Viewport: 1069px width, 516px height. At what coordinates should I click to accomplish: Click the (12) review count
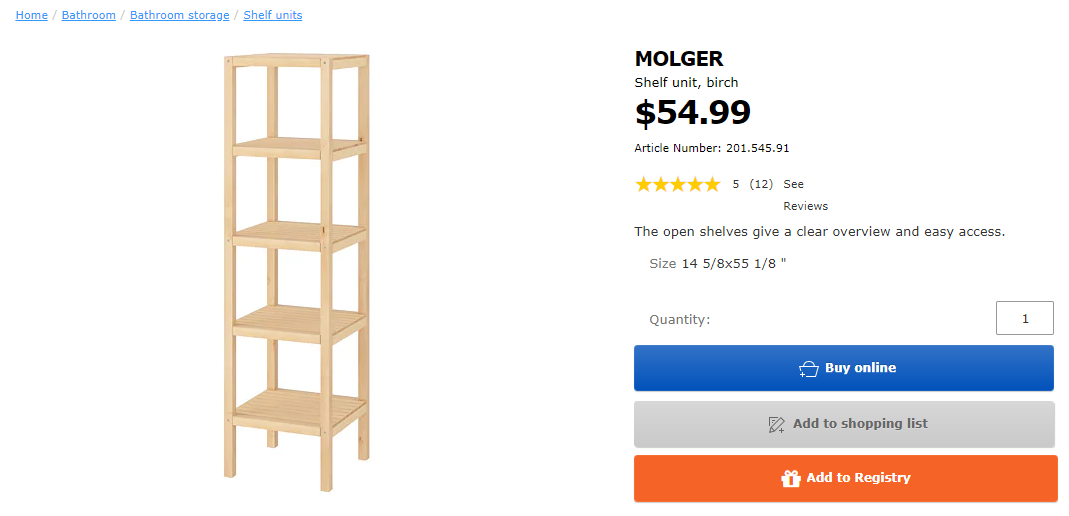761,184
